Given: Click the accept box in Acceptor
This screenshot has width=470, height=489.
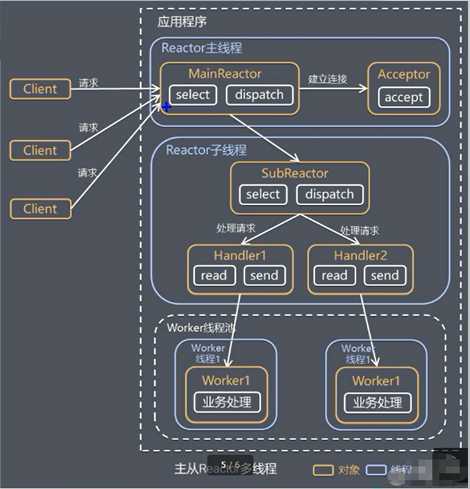Looking at the screenshot, I should (404, 97).
